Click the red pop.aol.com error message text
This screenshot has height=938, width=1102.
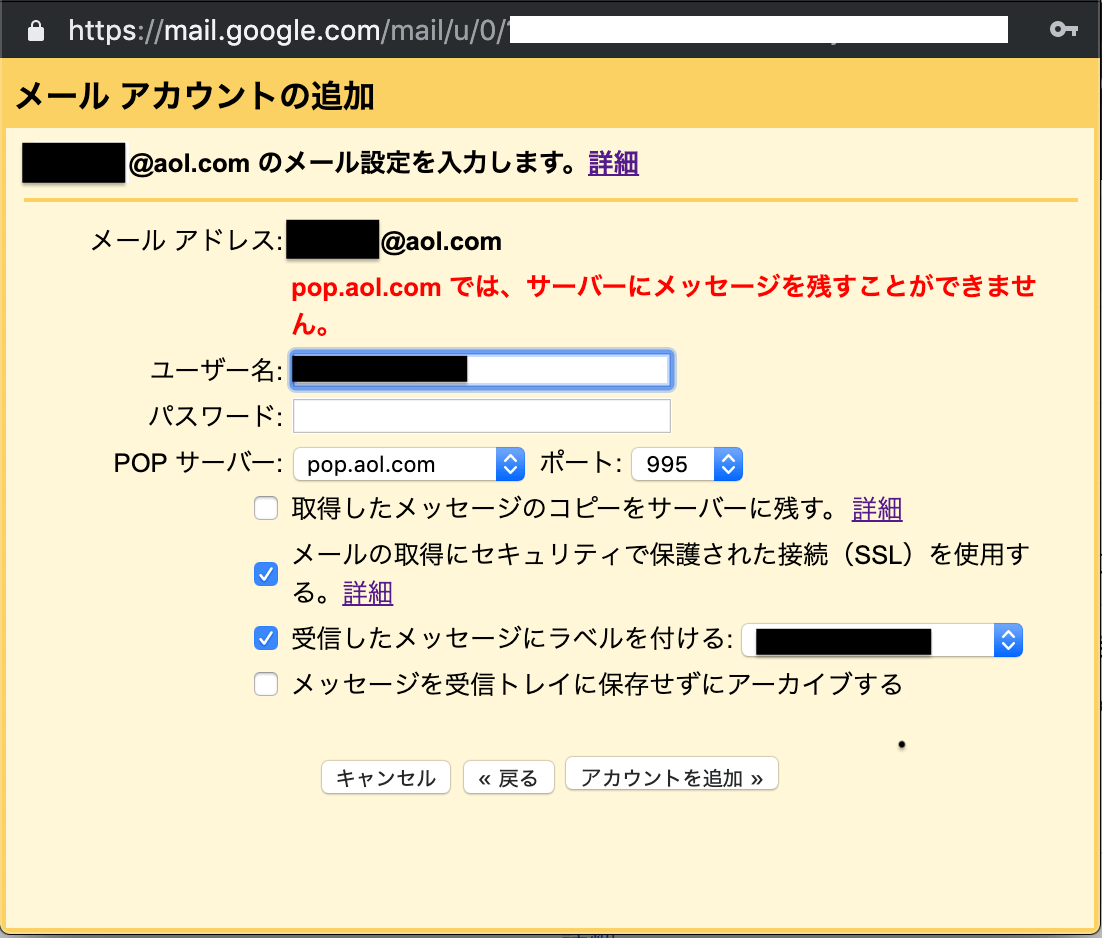[x=663, y=305]
